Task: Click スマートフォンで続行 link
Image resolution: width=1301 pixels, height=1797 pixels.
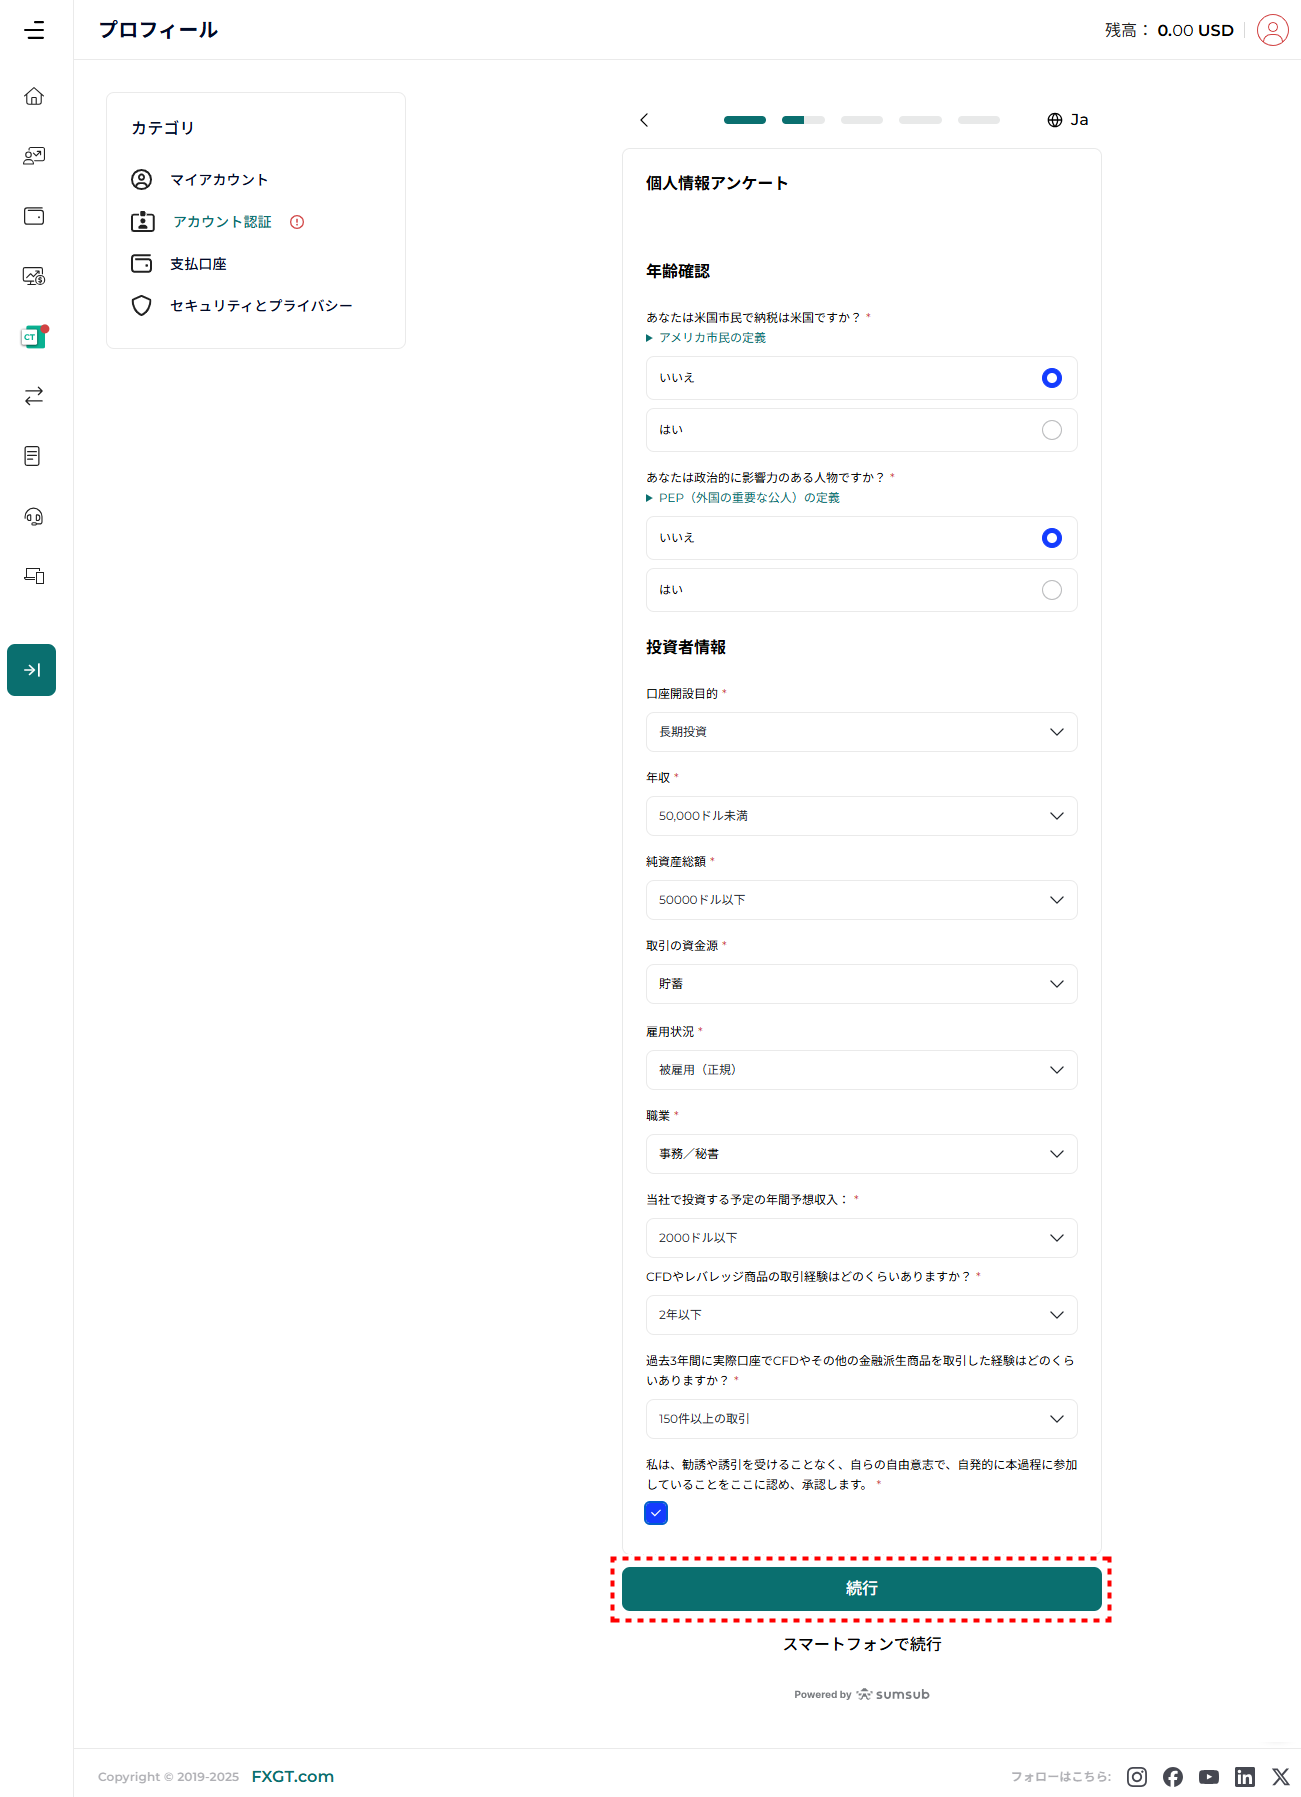Action: 861,1644
